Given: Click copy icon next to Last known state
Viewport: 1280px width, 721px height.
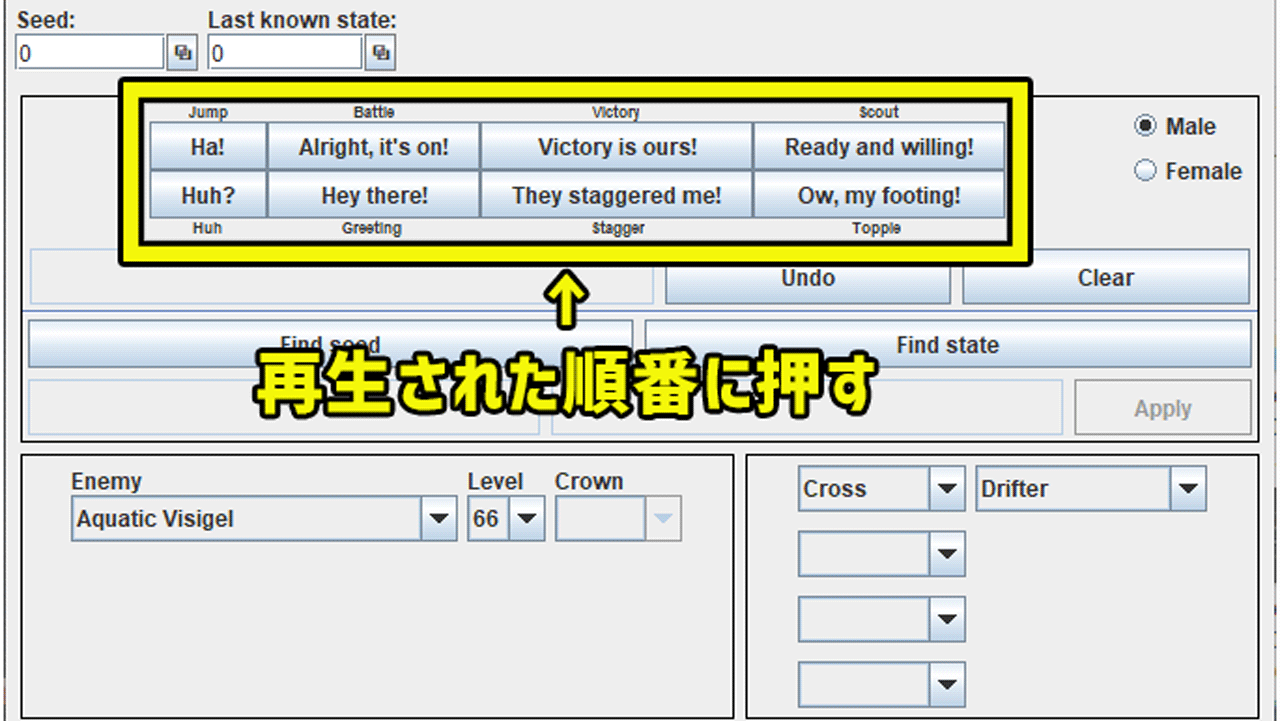Looking at the screenshot, I should tap(380, 53).
